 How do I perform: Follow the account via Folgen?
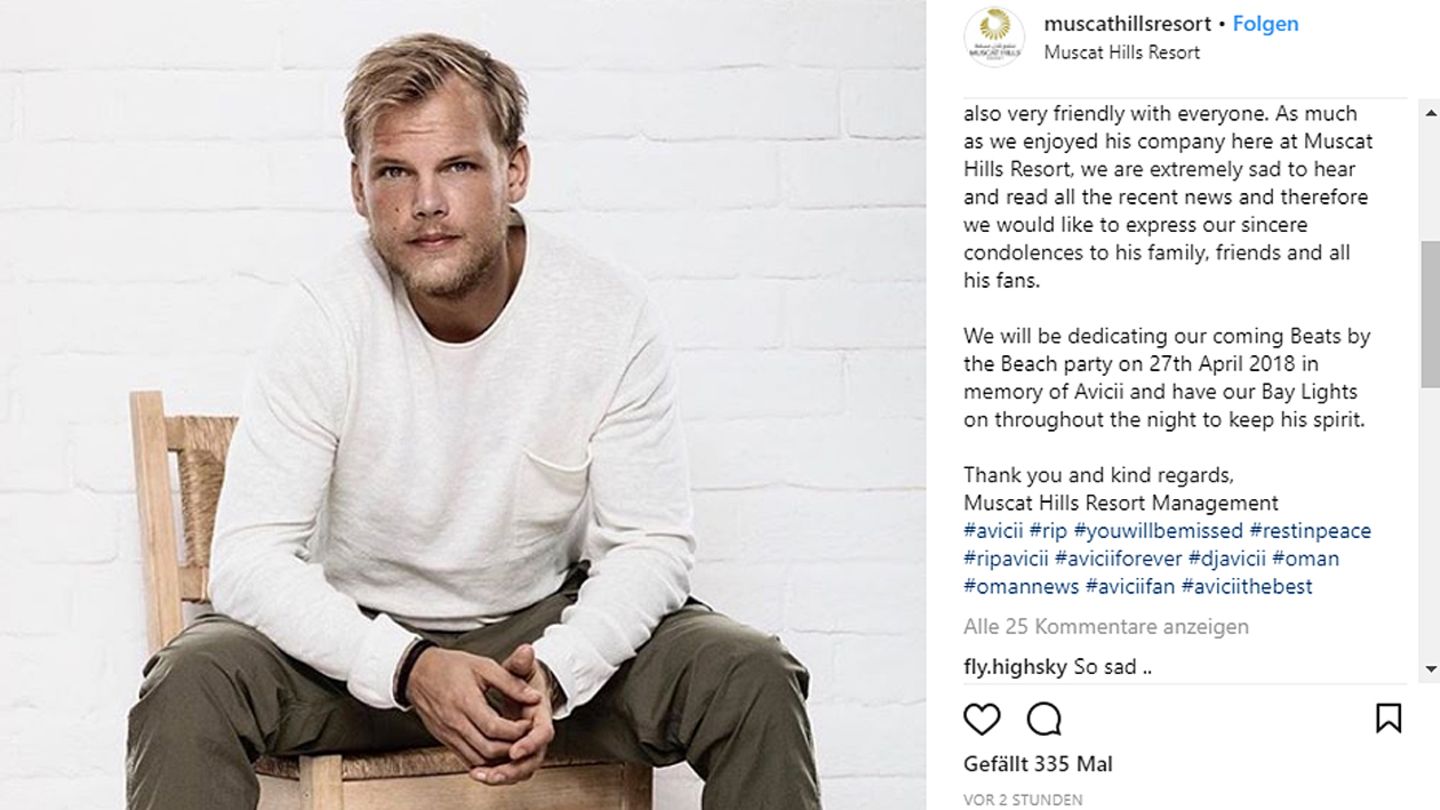(1265, 24)
